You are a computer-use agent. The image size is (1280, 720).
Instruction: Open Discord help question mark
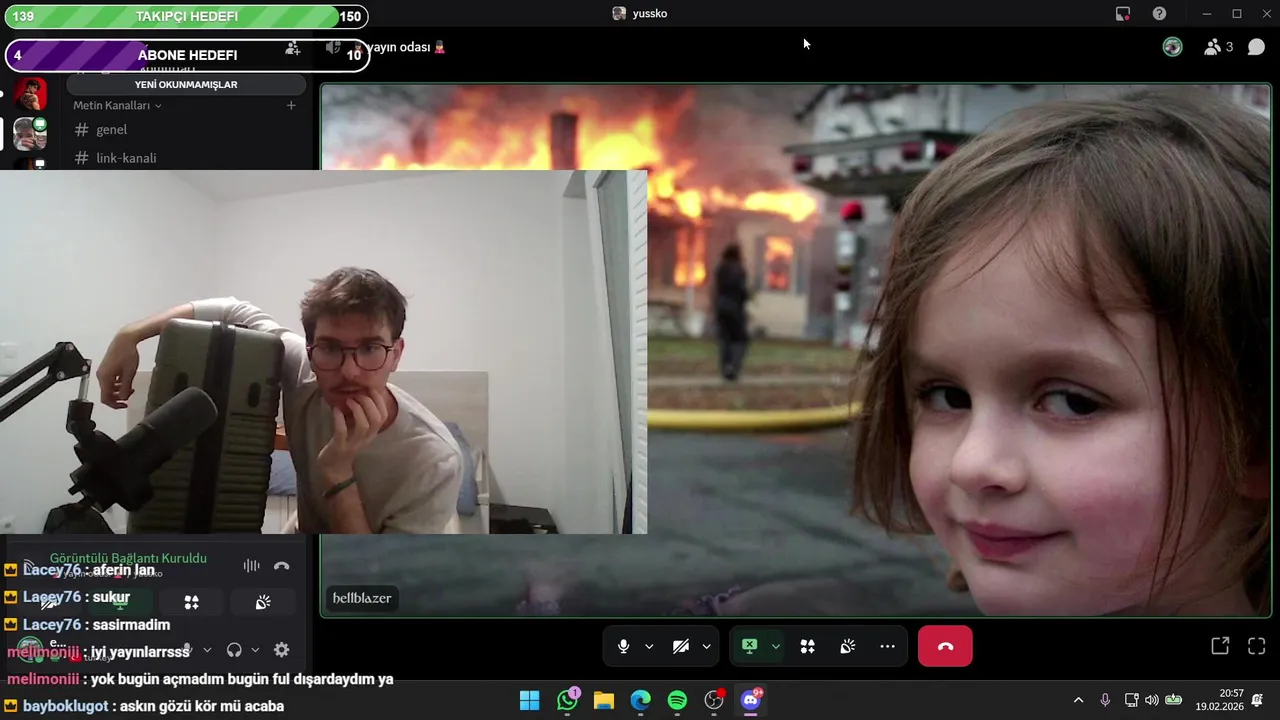(x=1159, y=14)
